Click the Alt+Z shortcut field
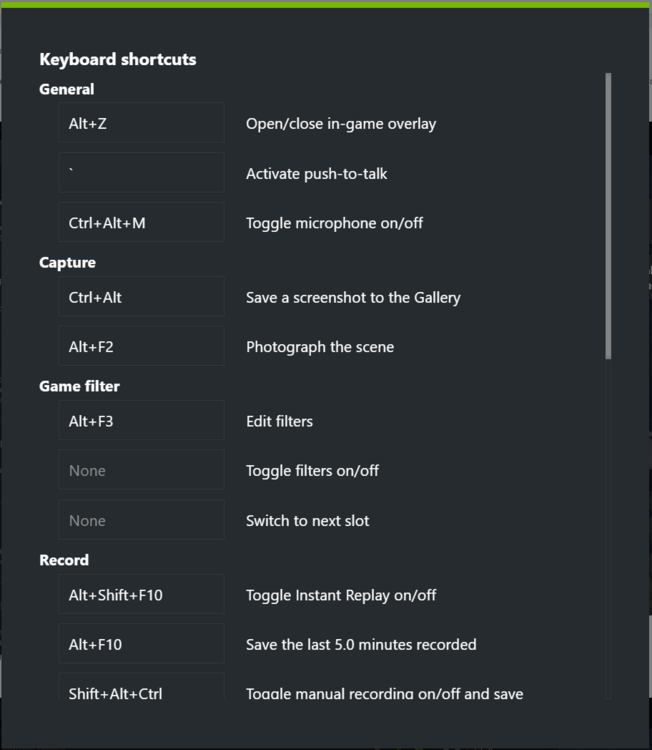The image size is (652, 750). [x=141, y=123]
